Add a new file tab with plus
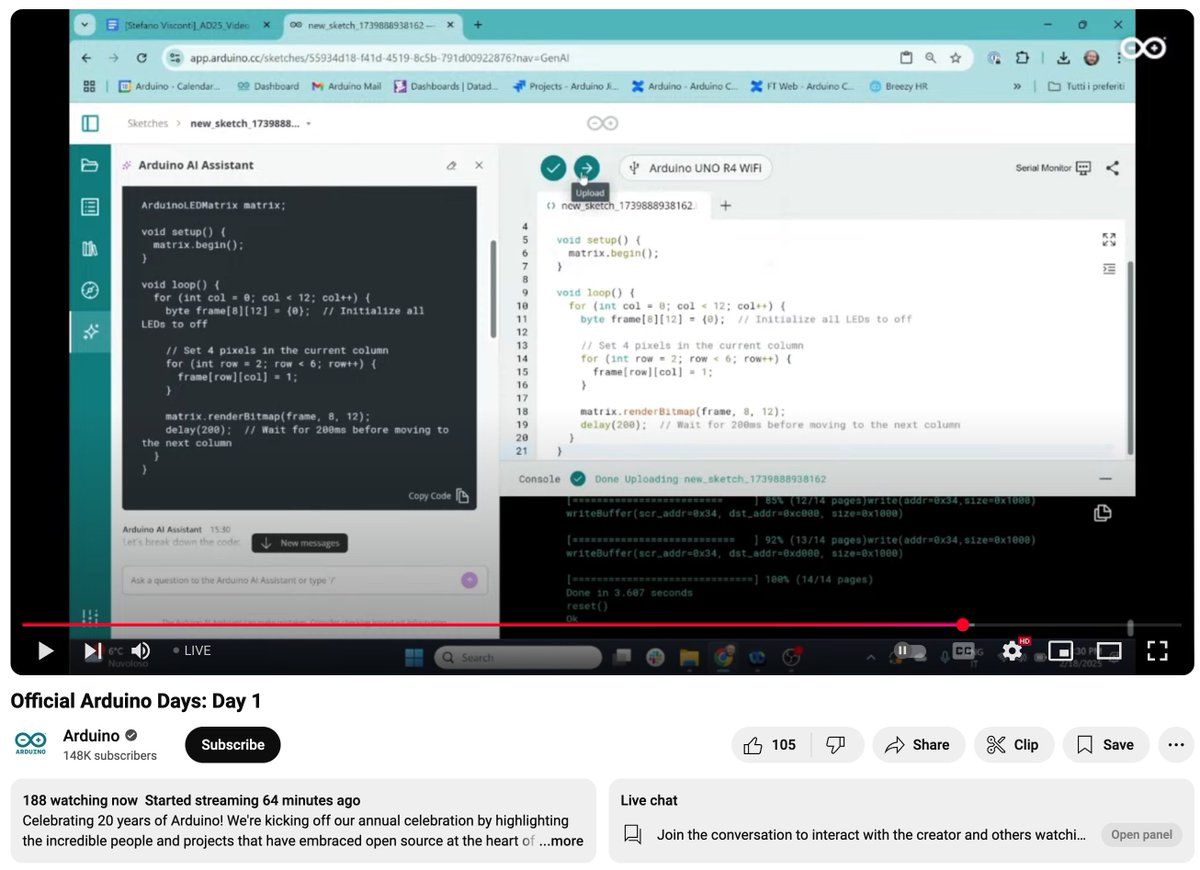The width and height of the screenshot is (1200, 870). pyautogui.click(x=726, y=206)
